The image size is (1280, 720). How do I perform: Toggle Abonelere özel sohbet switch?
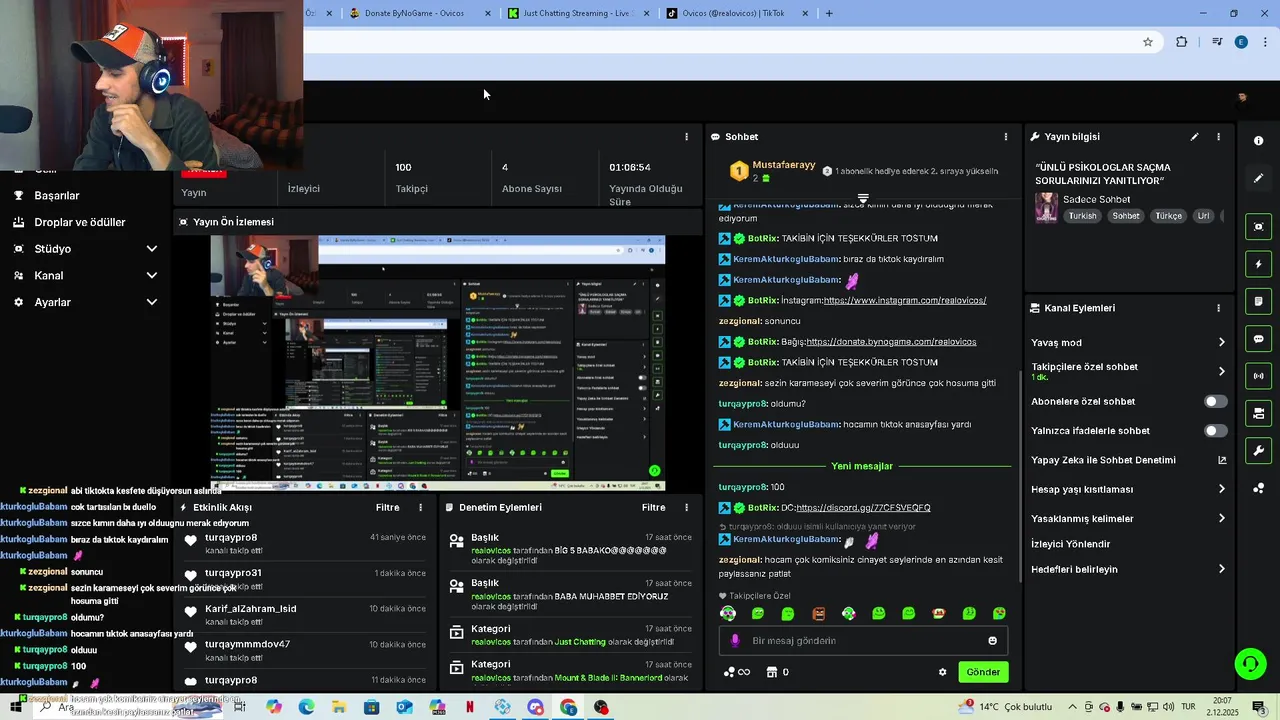coord(1215,402)
